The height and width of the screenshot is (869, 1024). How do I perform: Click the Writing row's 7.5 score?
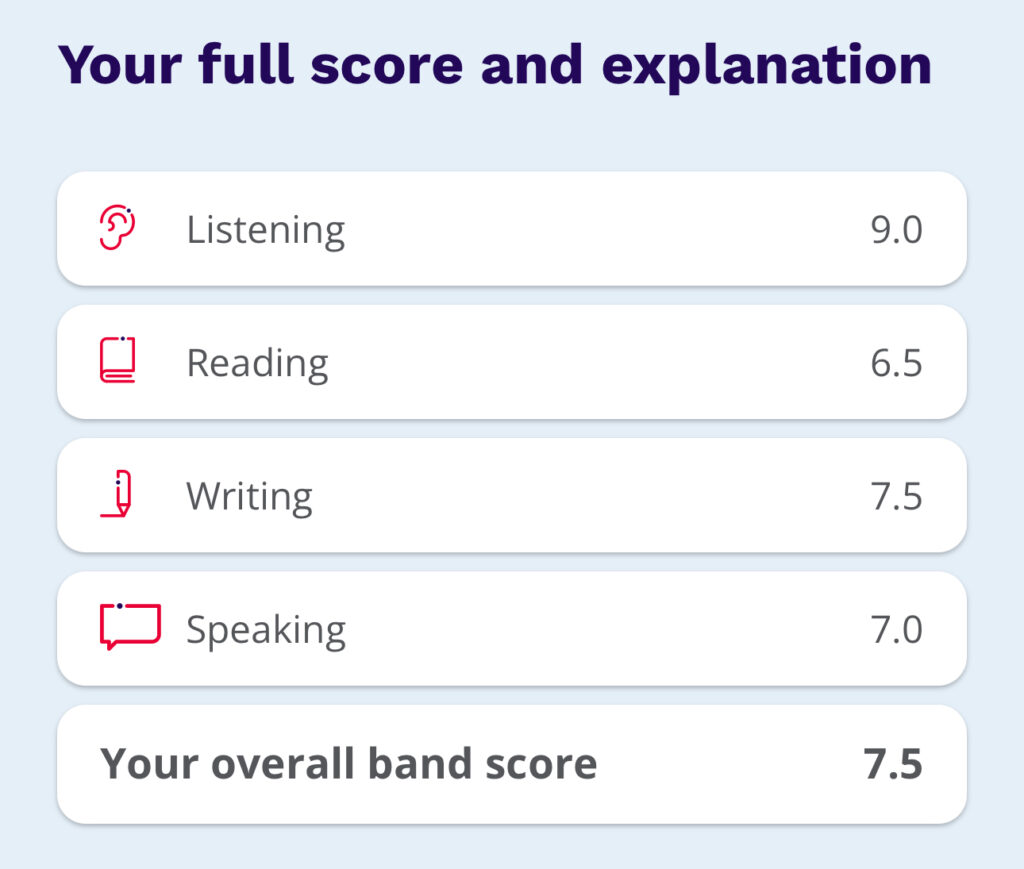(x=896, y=496)
